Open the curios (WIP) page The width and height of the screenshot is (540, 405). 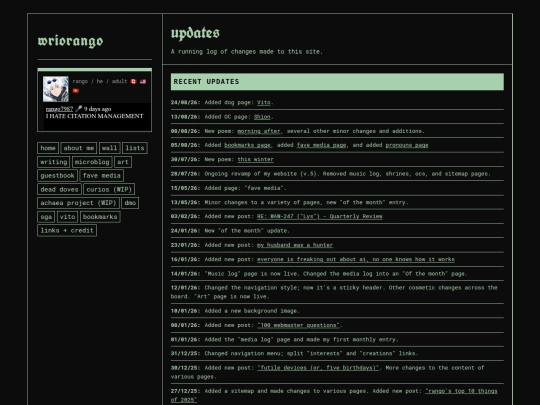click(109, 189)
